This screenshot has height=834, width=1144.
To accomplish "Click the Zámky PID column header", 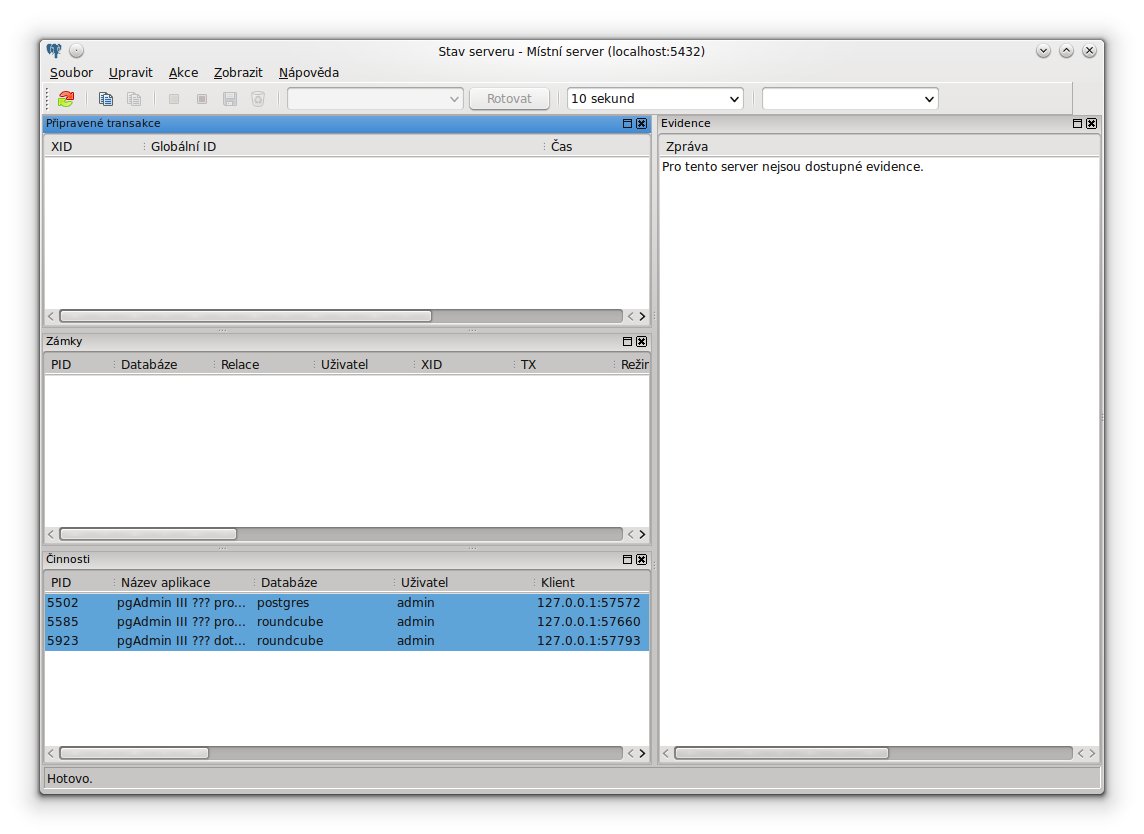I will click(x=79, y=365).
